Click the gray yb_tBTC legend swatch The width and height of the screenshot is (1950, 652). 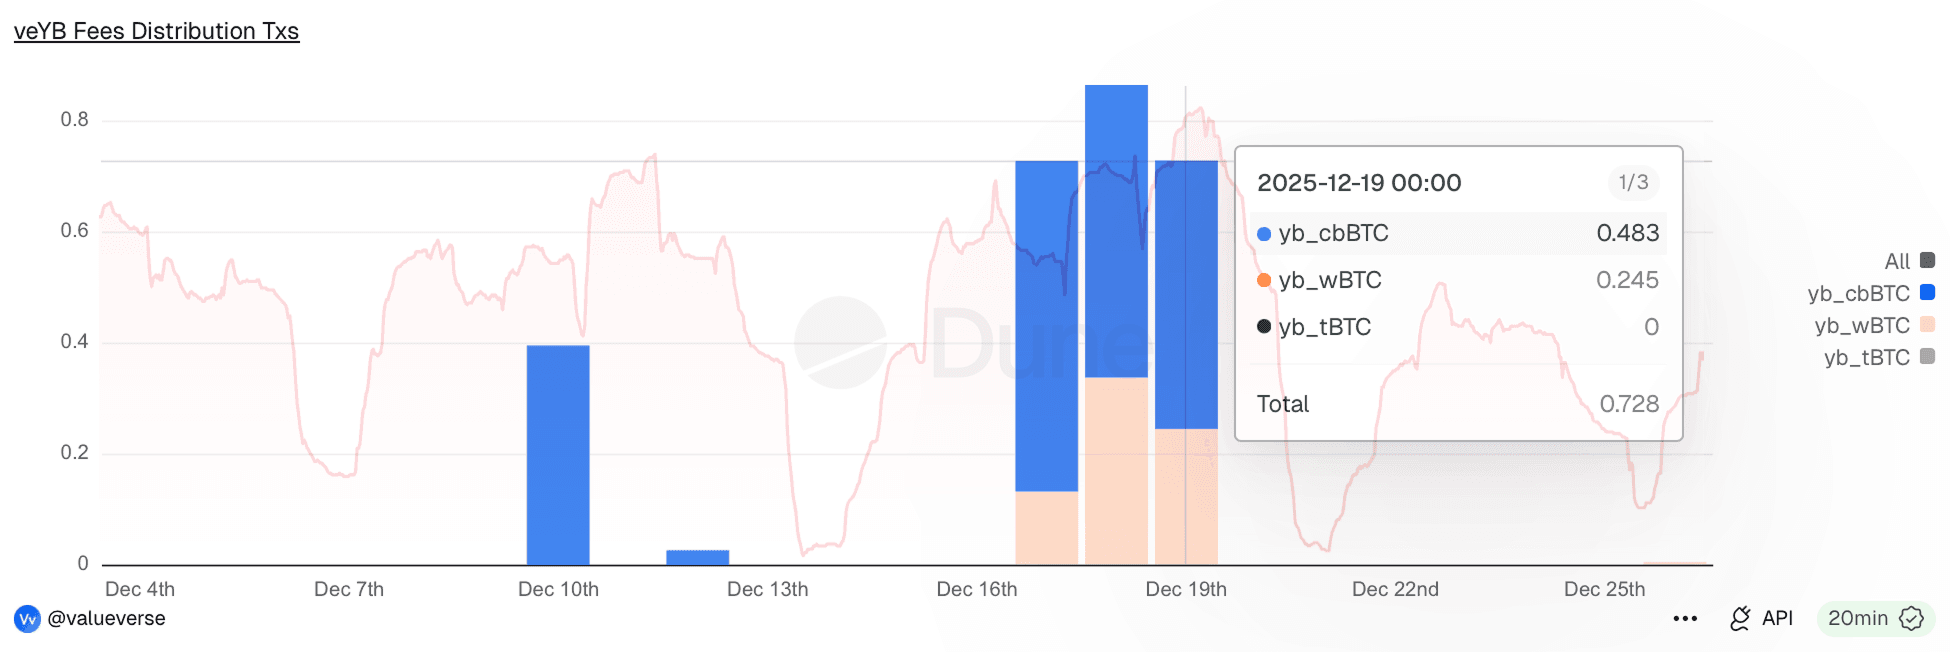coord(1928,357)
